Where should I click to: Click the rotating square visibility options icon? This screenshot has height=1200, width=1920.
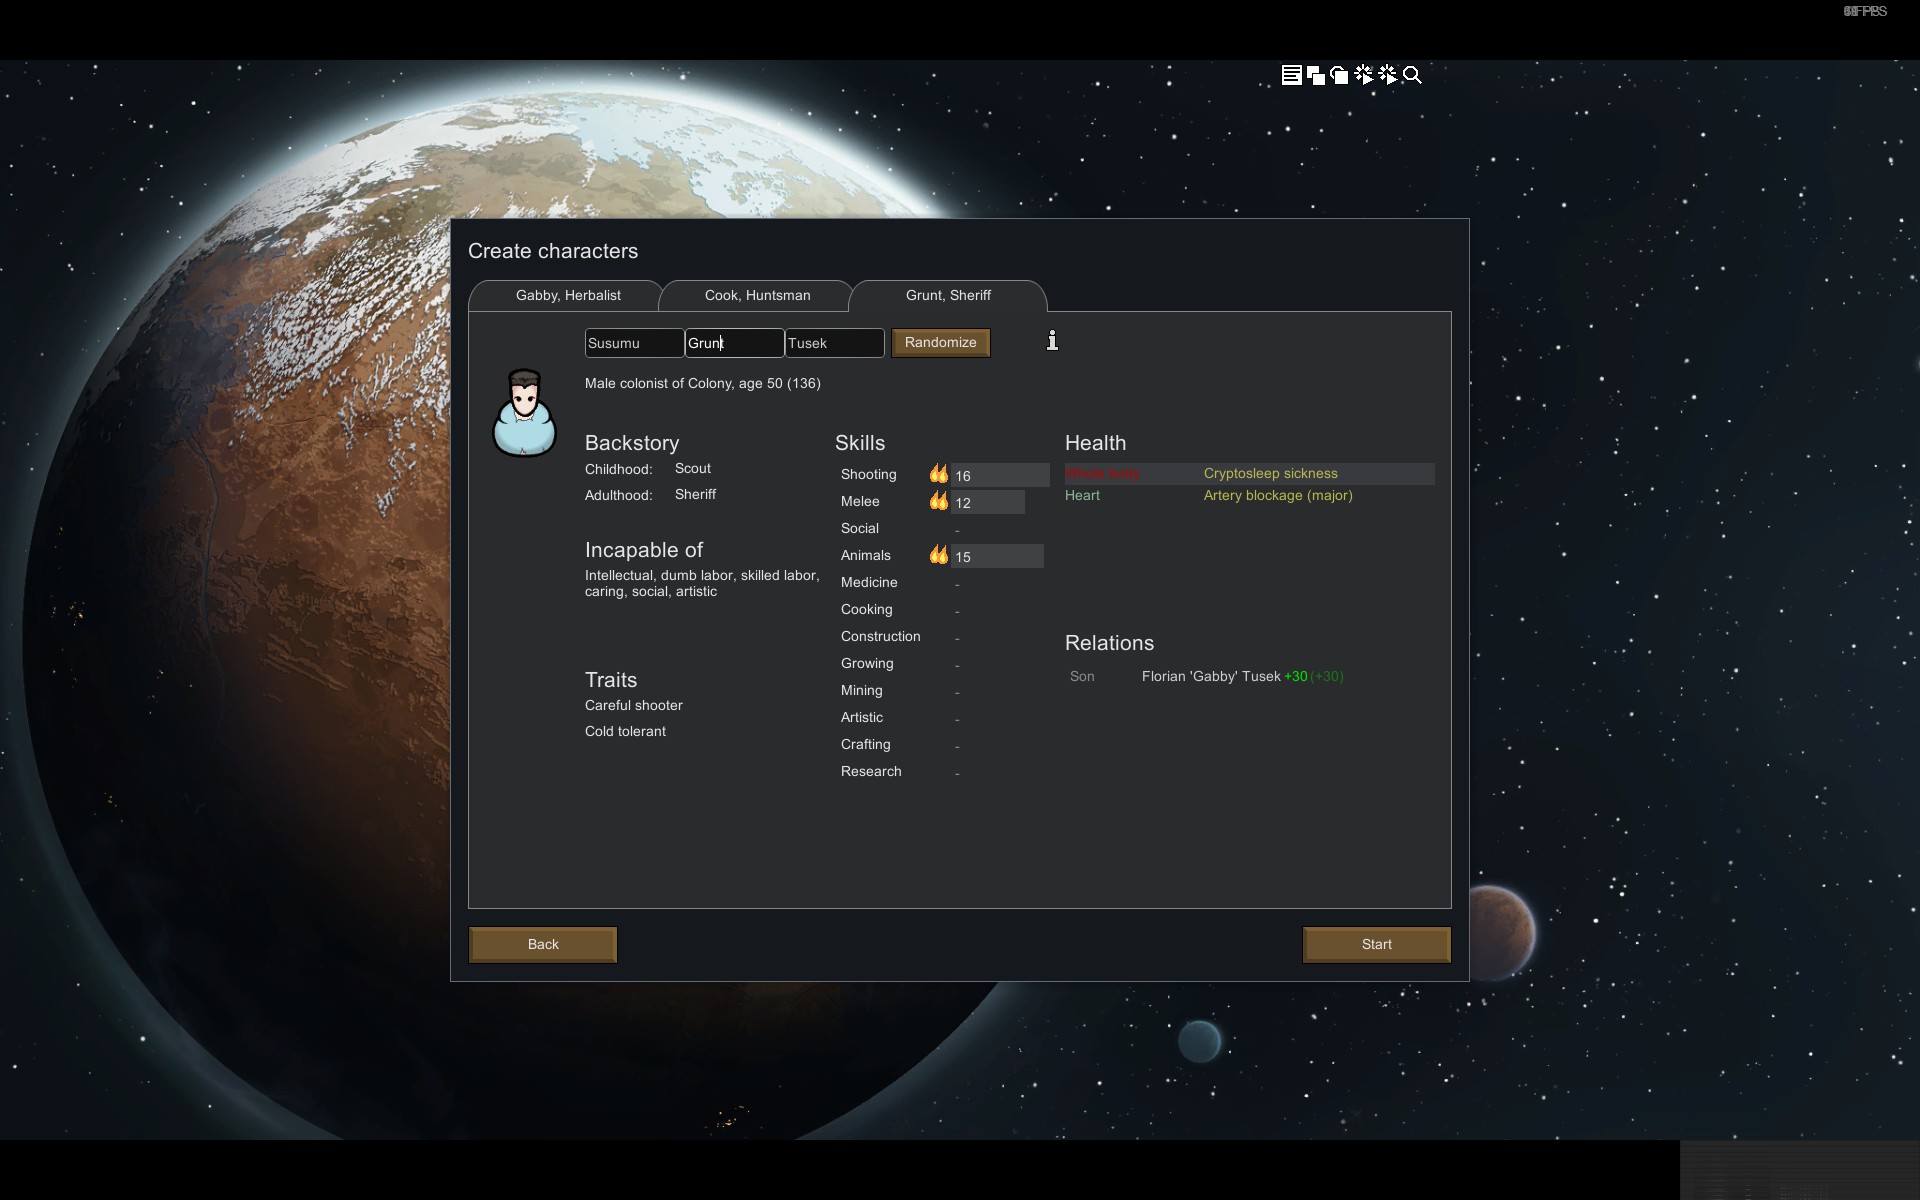tap(1339, 75)
